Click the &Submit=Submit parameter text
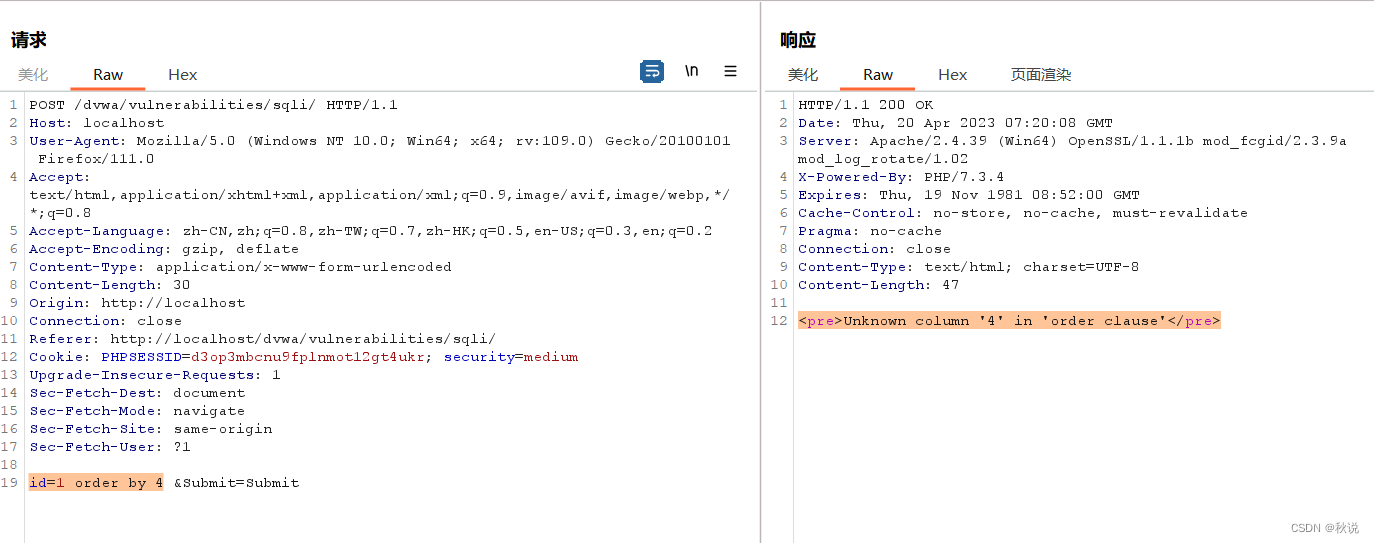The height and width of the screenshot is (543, 1374). pyautogui.click(x=236, y=483)
